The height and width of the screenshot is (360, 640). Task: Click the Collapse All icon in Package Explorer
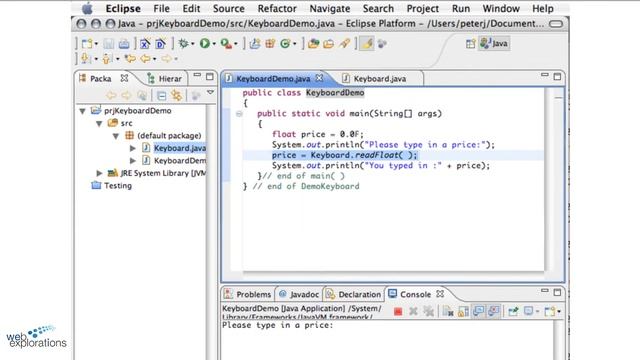162,96
